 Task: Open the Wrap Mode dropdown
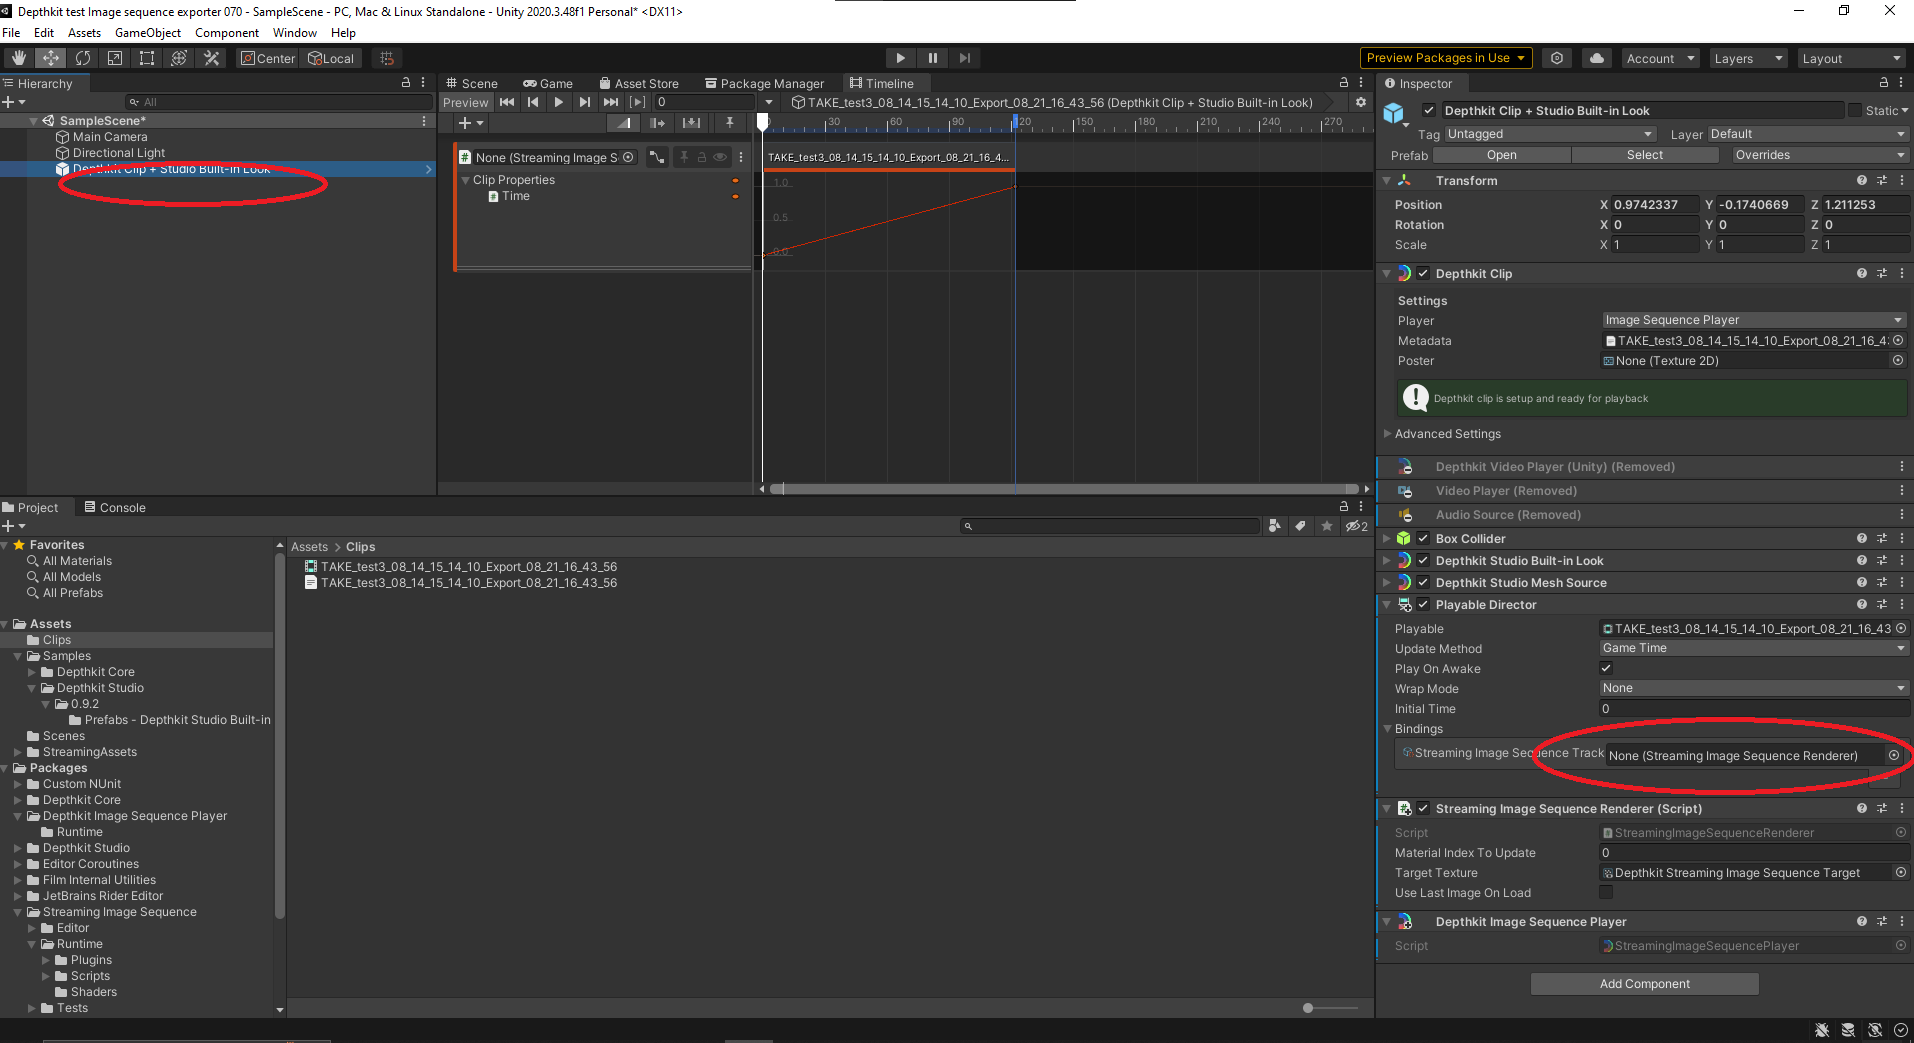[x=1752, y=688]
